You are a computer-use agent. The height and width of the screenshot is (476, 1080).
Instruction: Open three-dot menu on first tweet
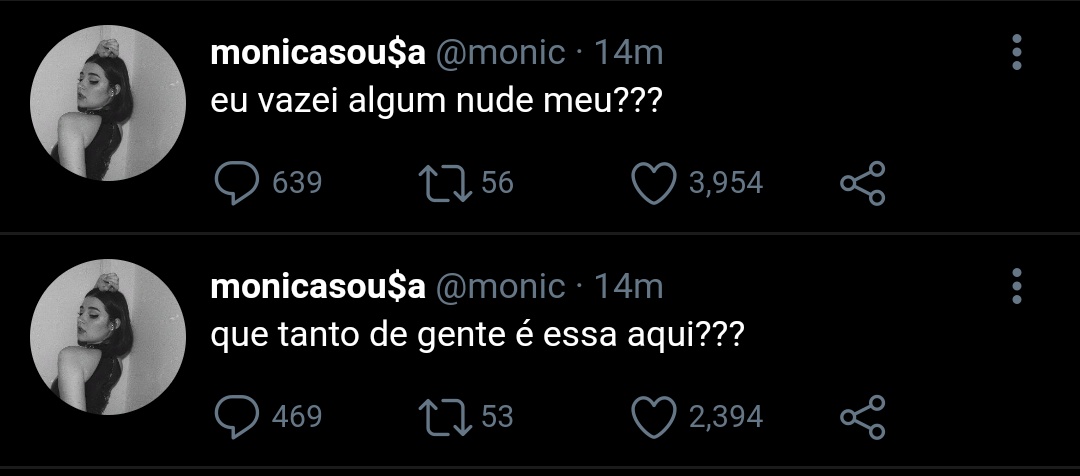[x=1017, y=52]
